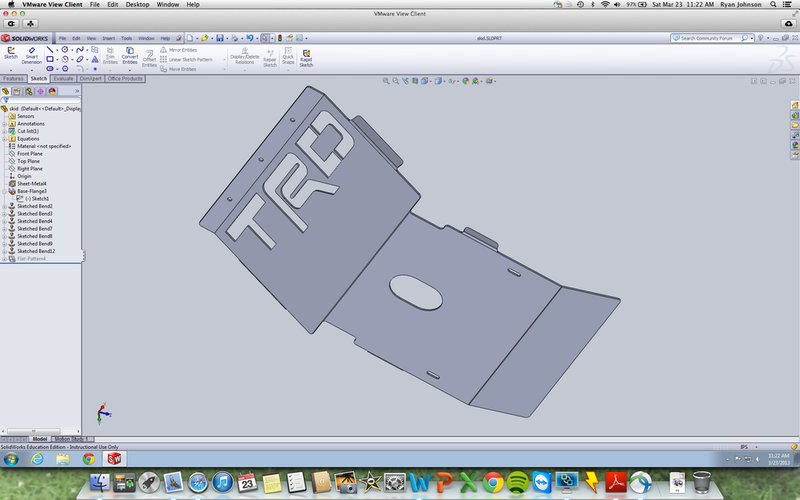Open Google Chrome in Windows taskbar

89,459
